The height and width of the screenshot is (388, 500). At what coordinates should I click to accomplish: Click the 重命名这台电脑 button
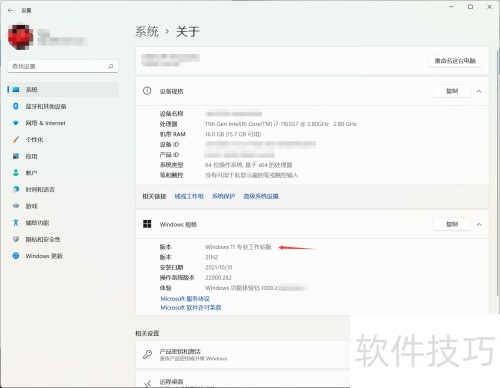point(455,61)
